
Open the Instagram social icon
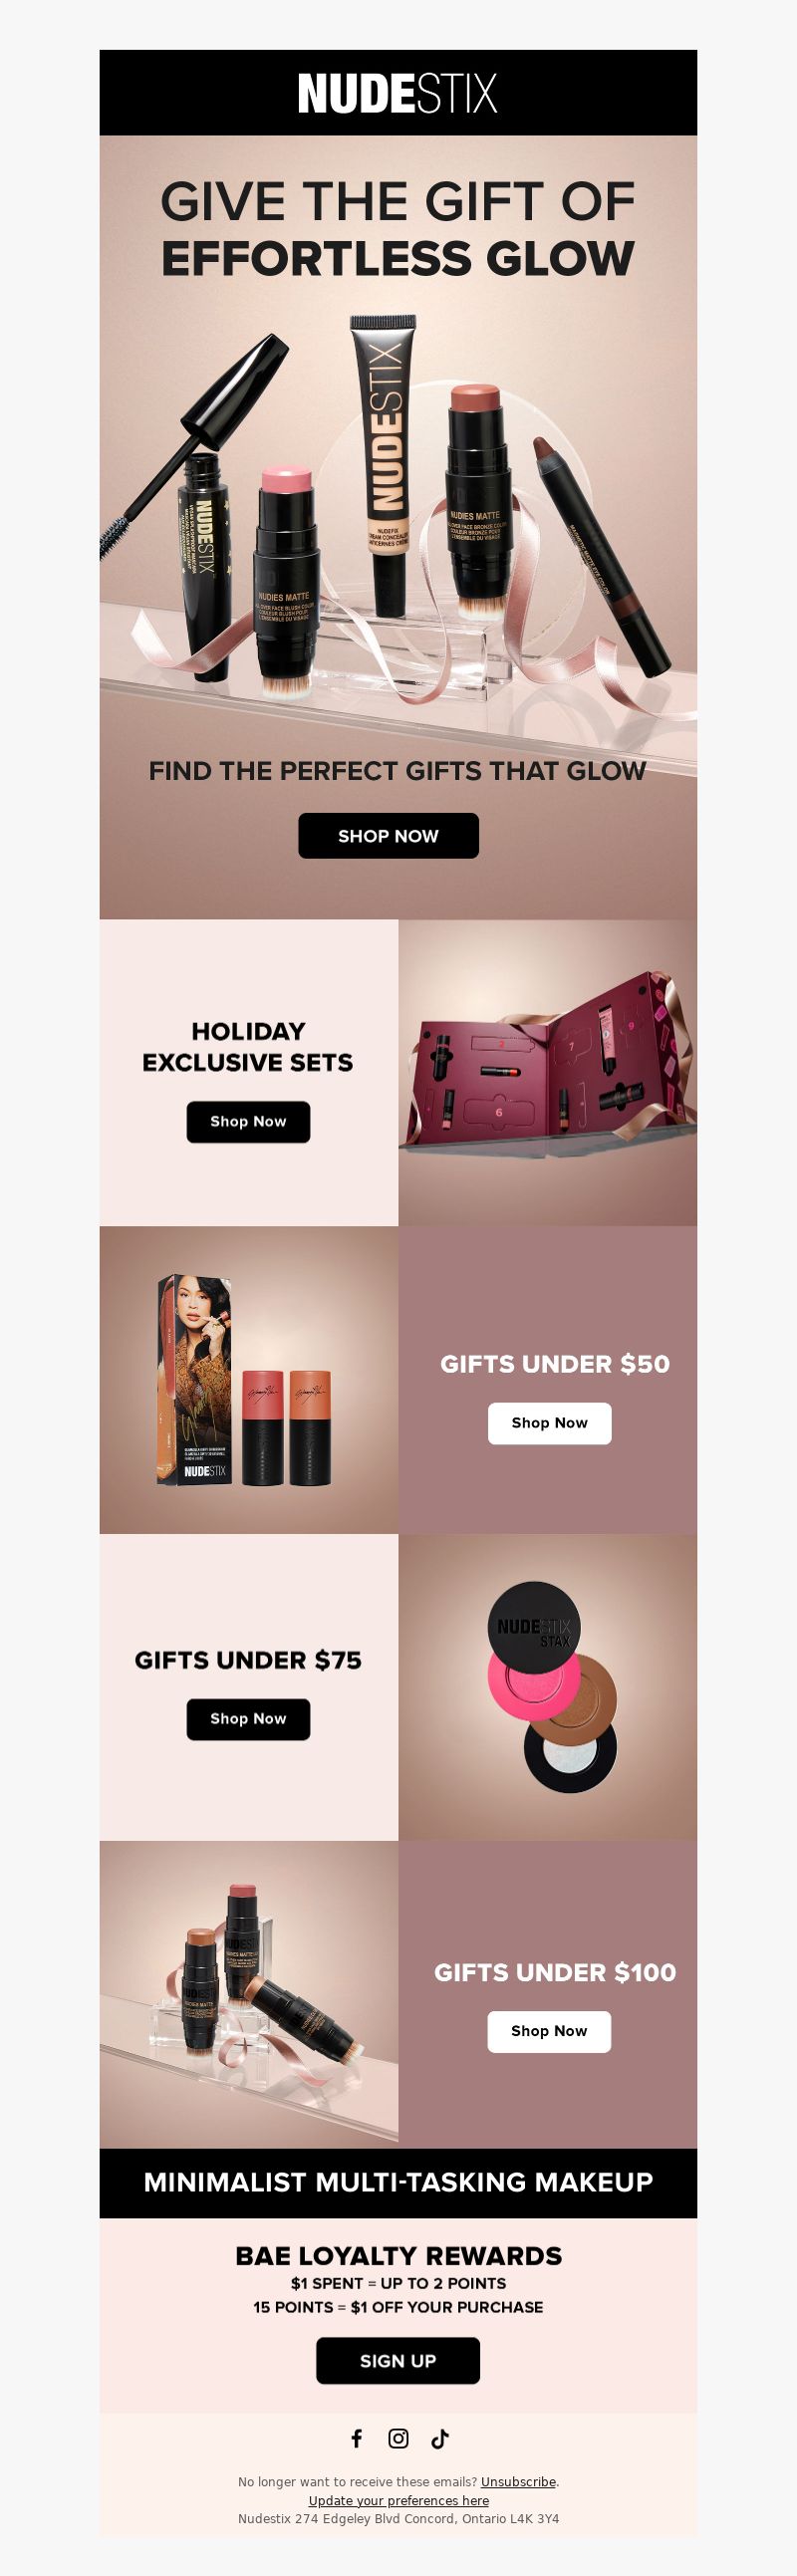(x=398, y=2438)
